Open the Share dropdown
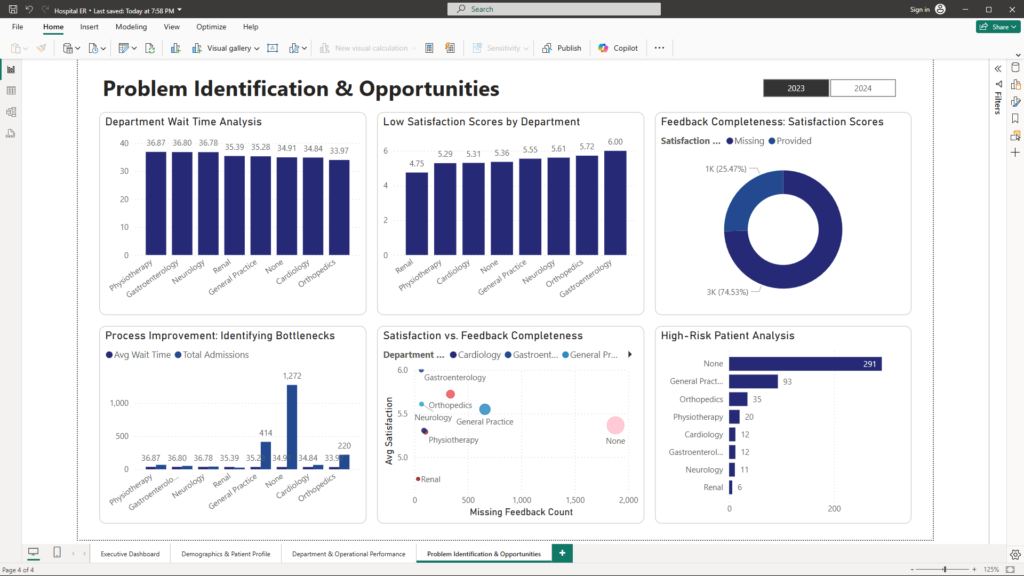This screenshot has width=1024, height=576. pos(997,27)
